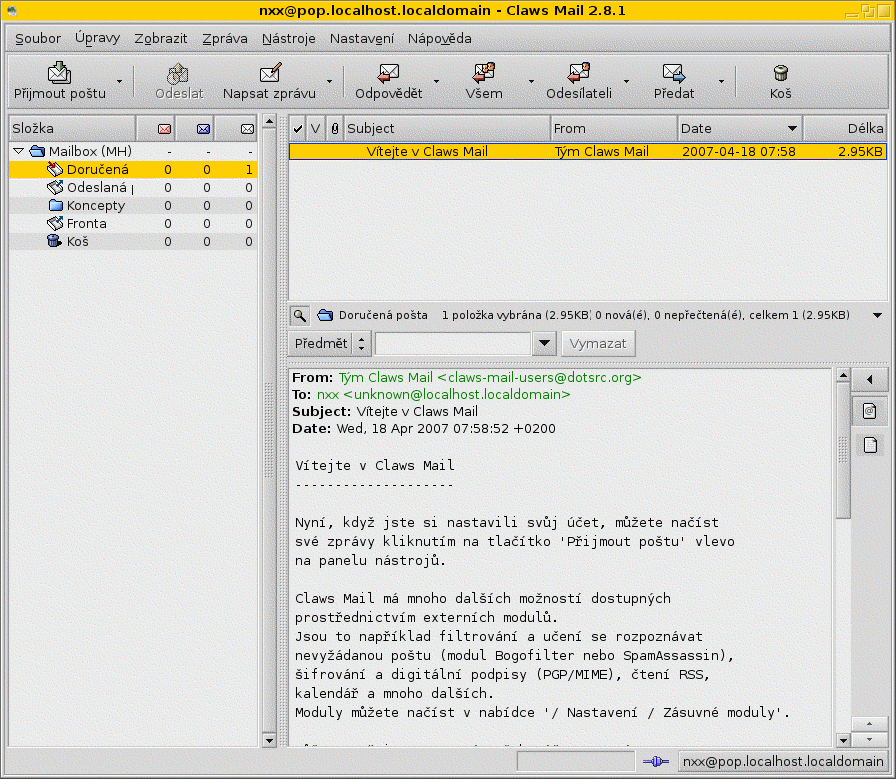Open the search history dropdown arrow
The height and width of the screenshot is (779, 896).
tap(545, 343)
